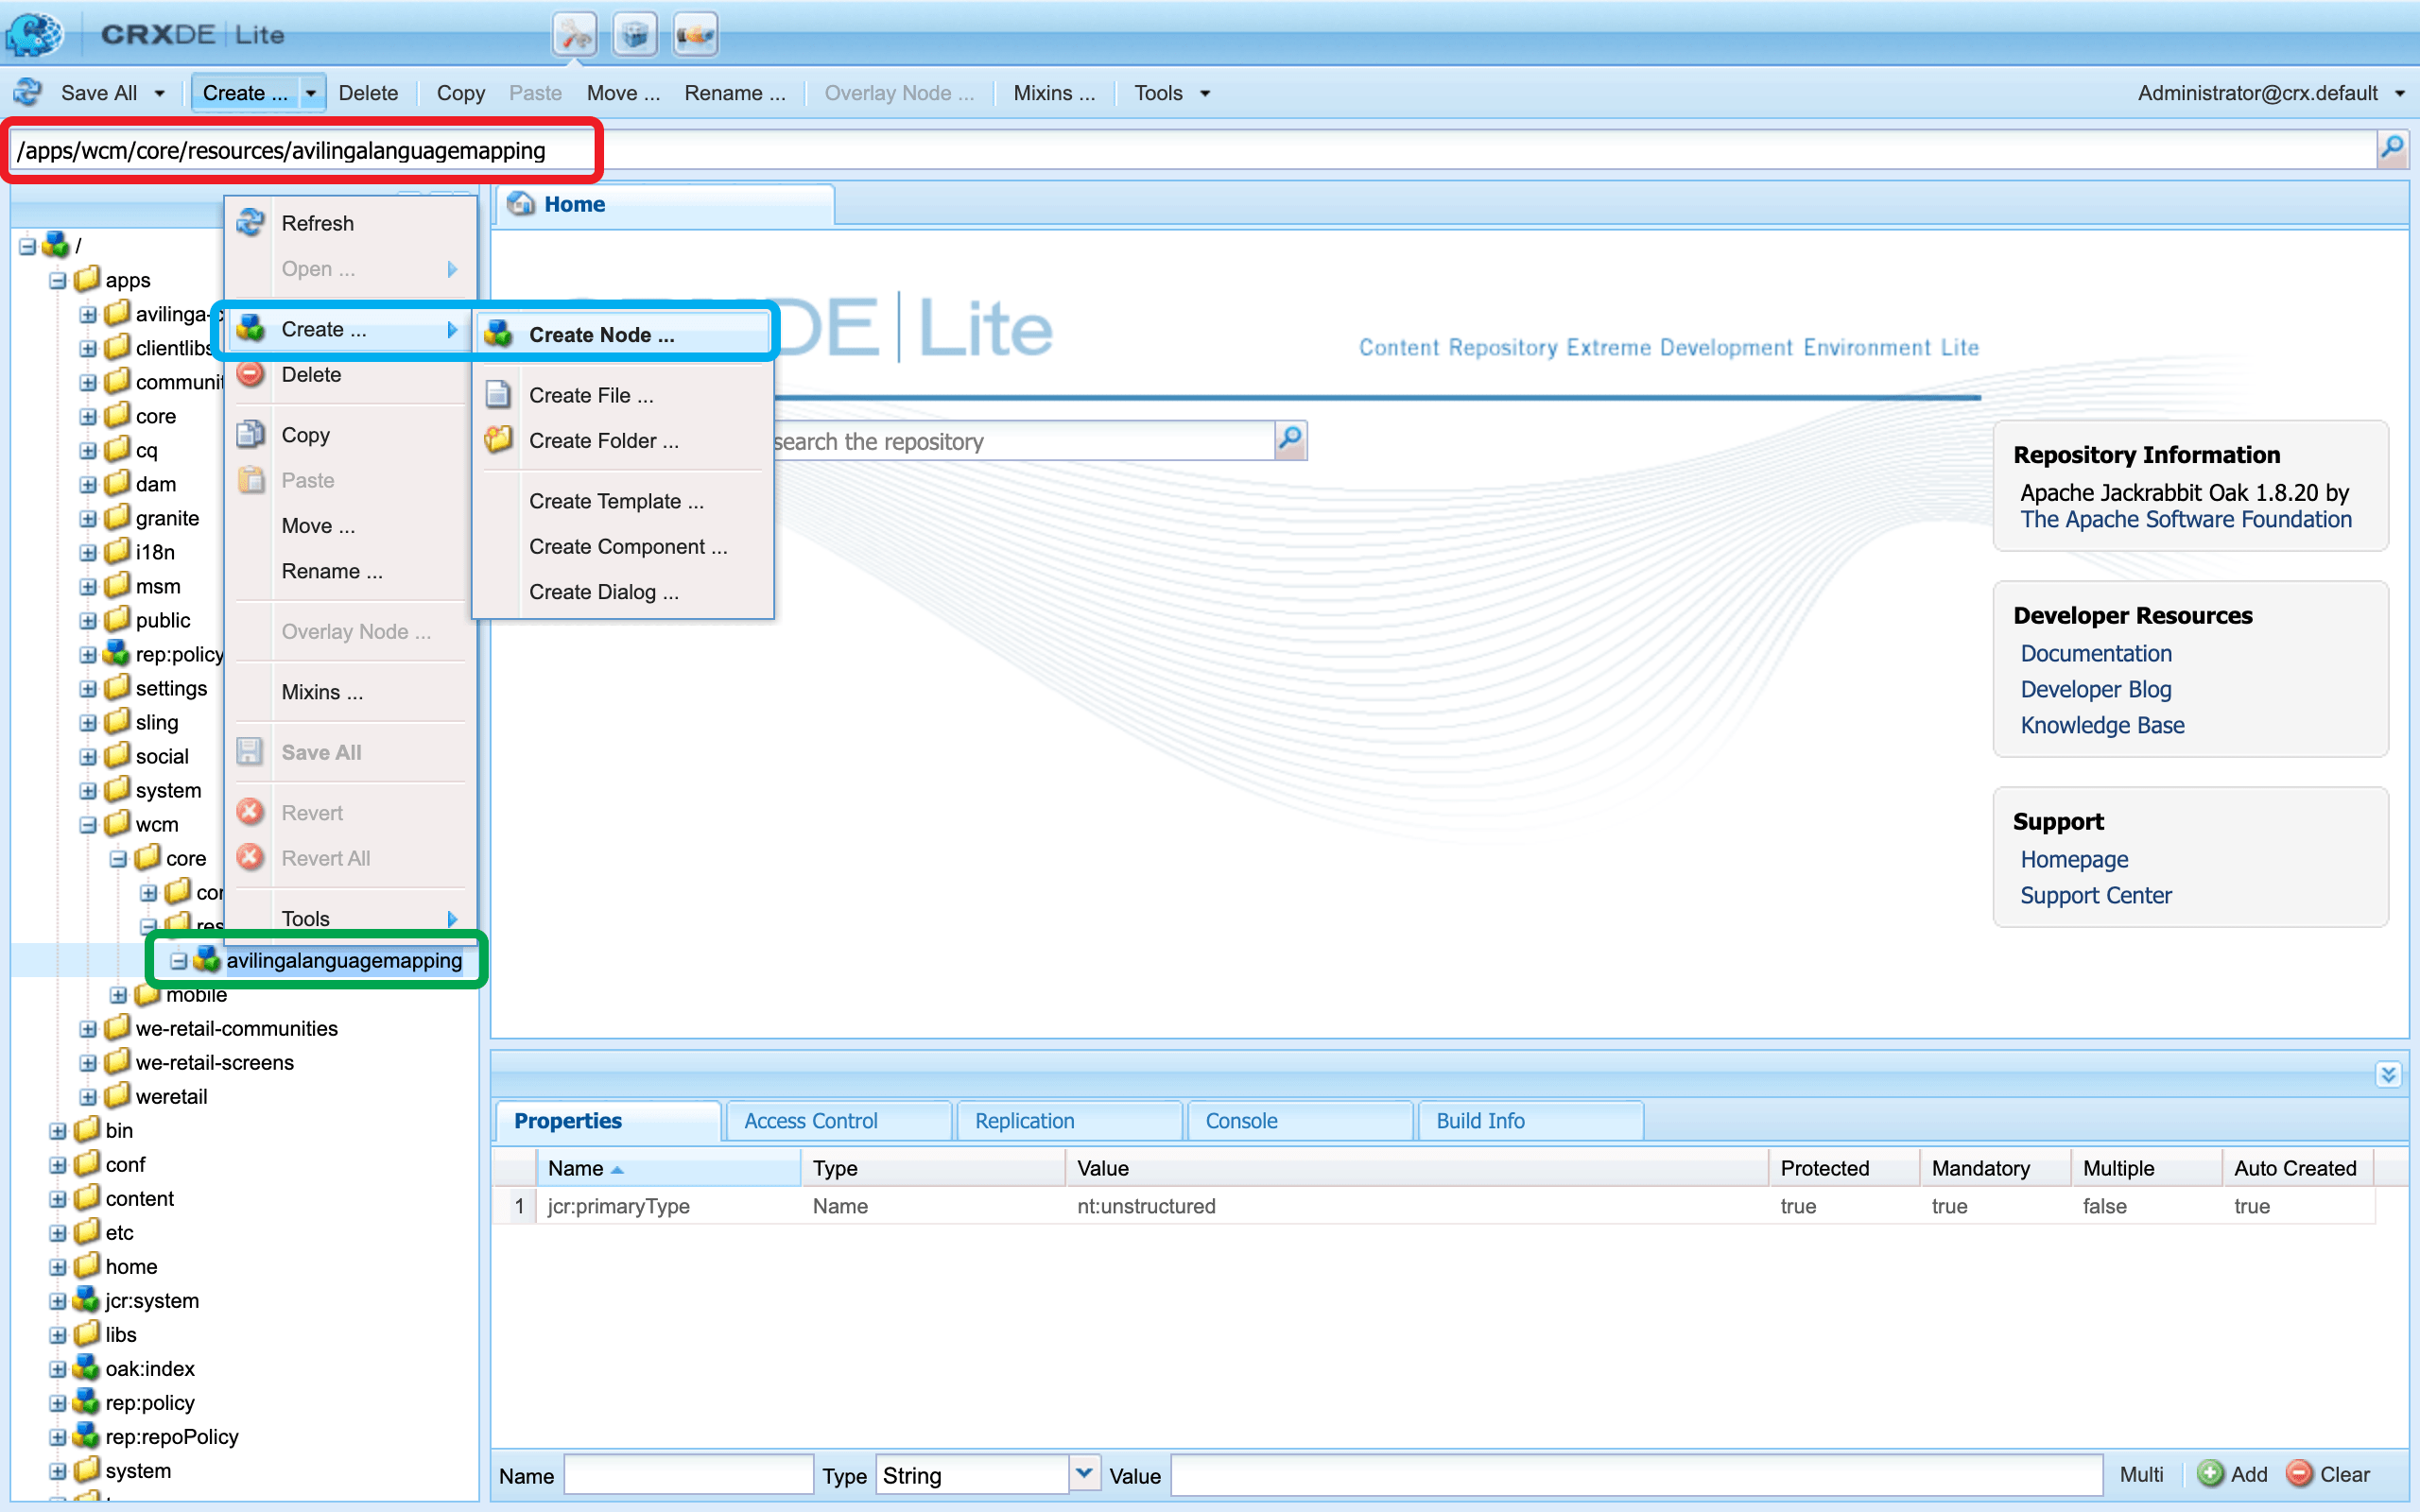
Task: Collapse the wcm folder node
Action: tap(88, 825)
